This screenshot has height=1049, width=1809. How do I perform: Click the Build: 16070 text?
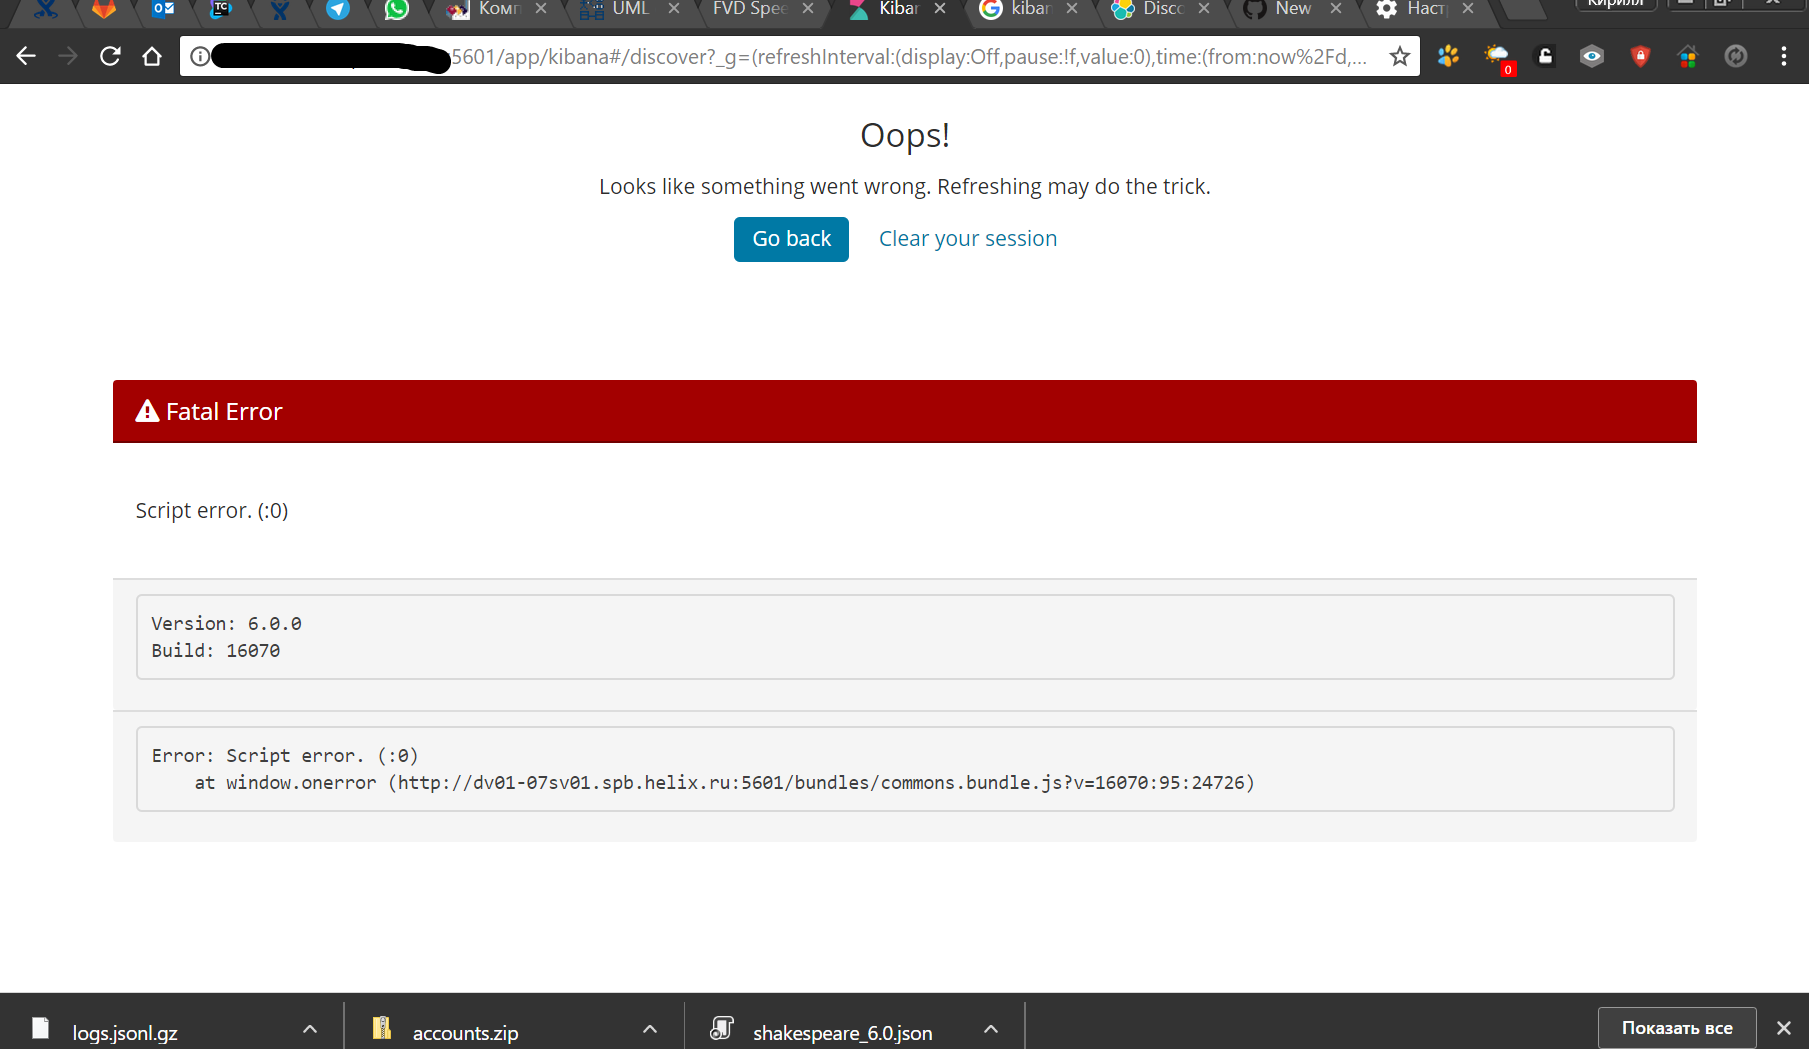coord(216,651)
